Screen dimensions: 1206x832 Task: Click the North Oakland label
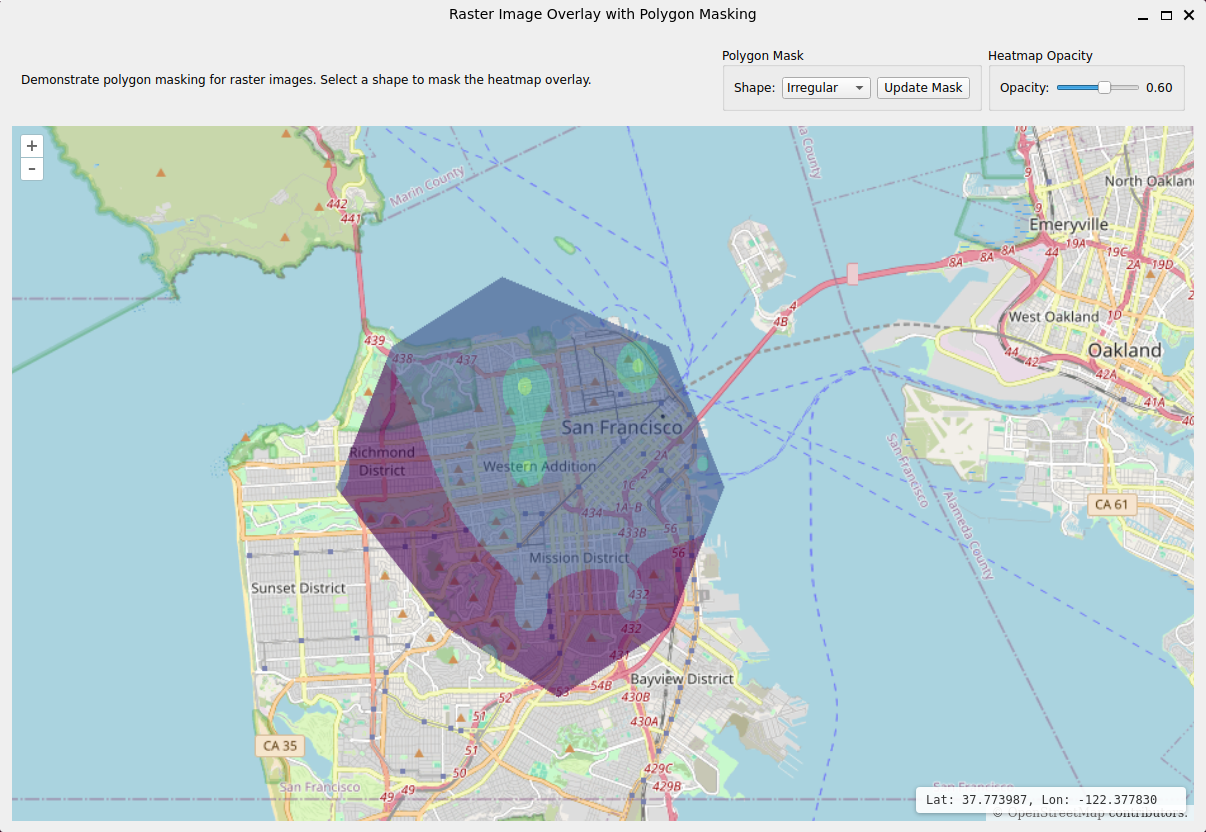coord(1149,181)
